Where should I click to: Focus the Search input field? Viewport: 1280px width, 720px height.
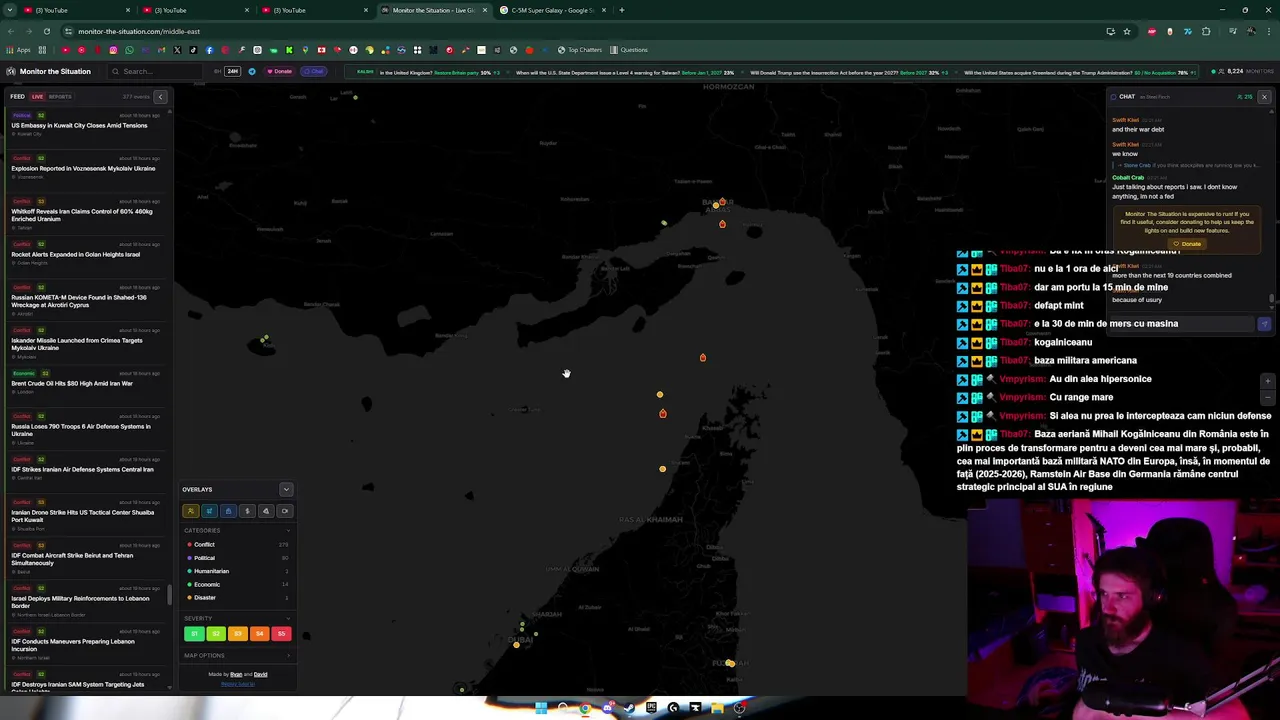[x=155, y=71]
